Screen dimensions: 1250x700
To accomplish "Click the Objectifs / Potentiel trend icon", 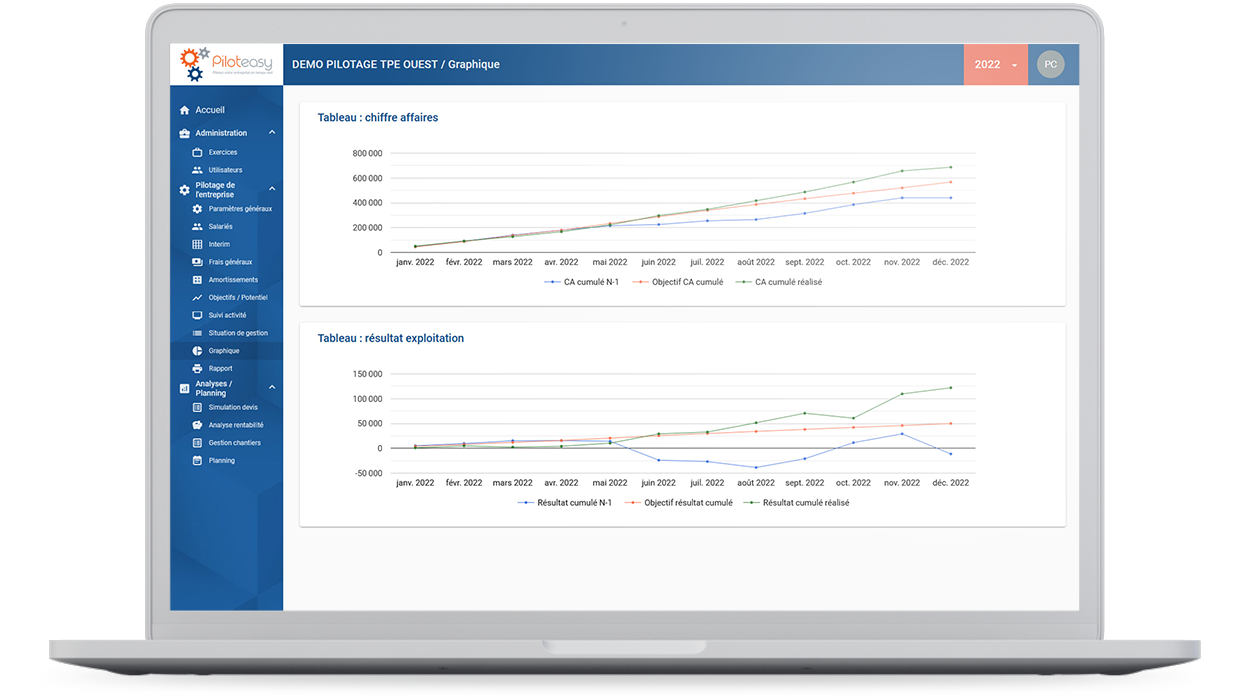I will point(197,298).
